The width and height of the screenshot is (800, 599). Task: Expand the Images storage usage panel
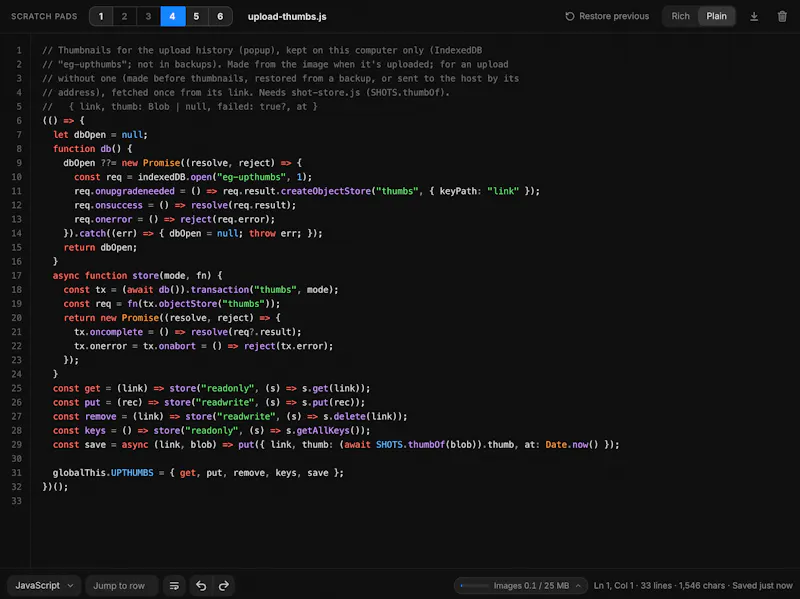point(521,585)
